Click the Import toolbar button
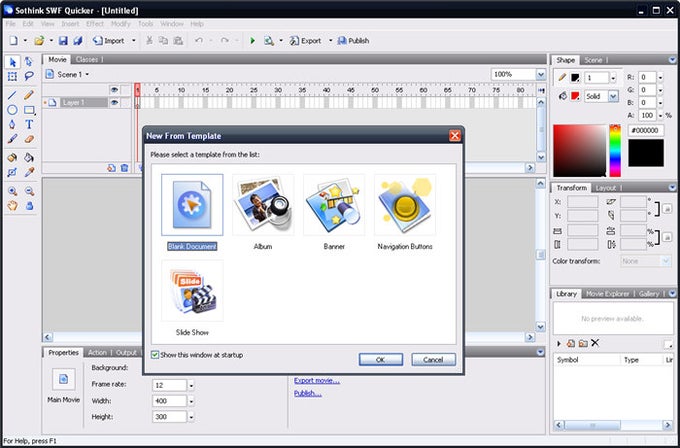680x448 pixels. point(109,41)
